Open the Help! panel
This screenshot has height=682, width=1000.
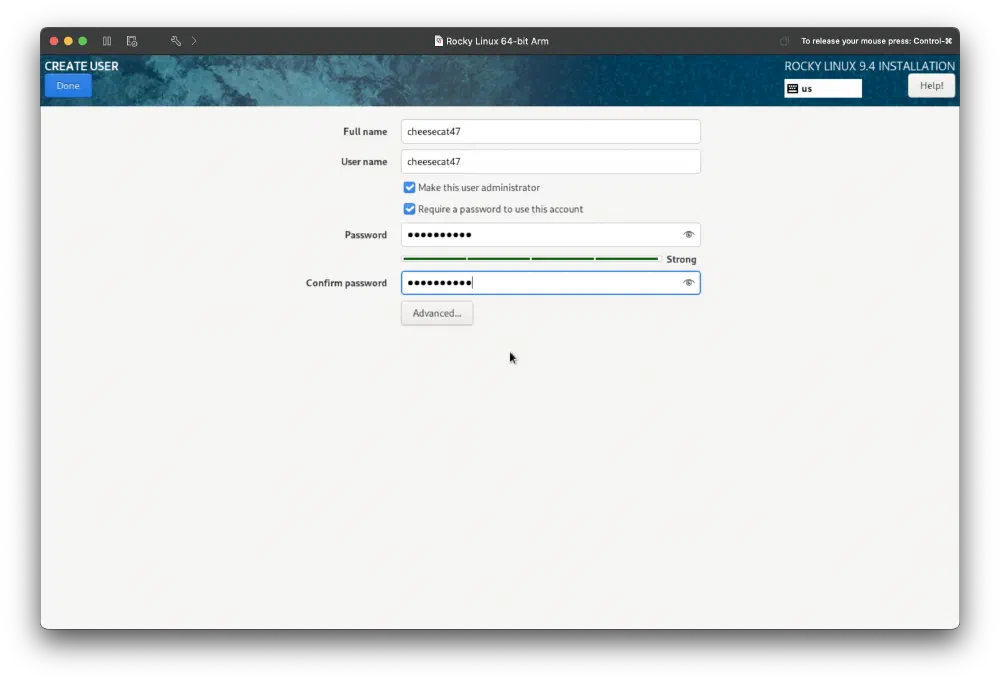(x=930, y=85)
